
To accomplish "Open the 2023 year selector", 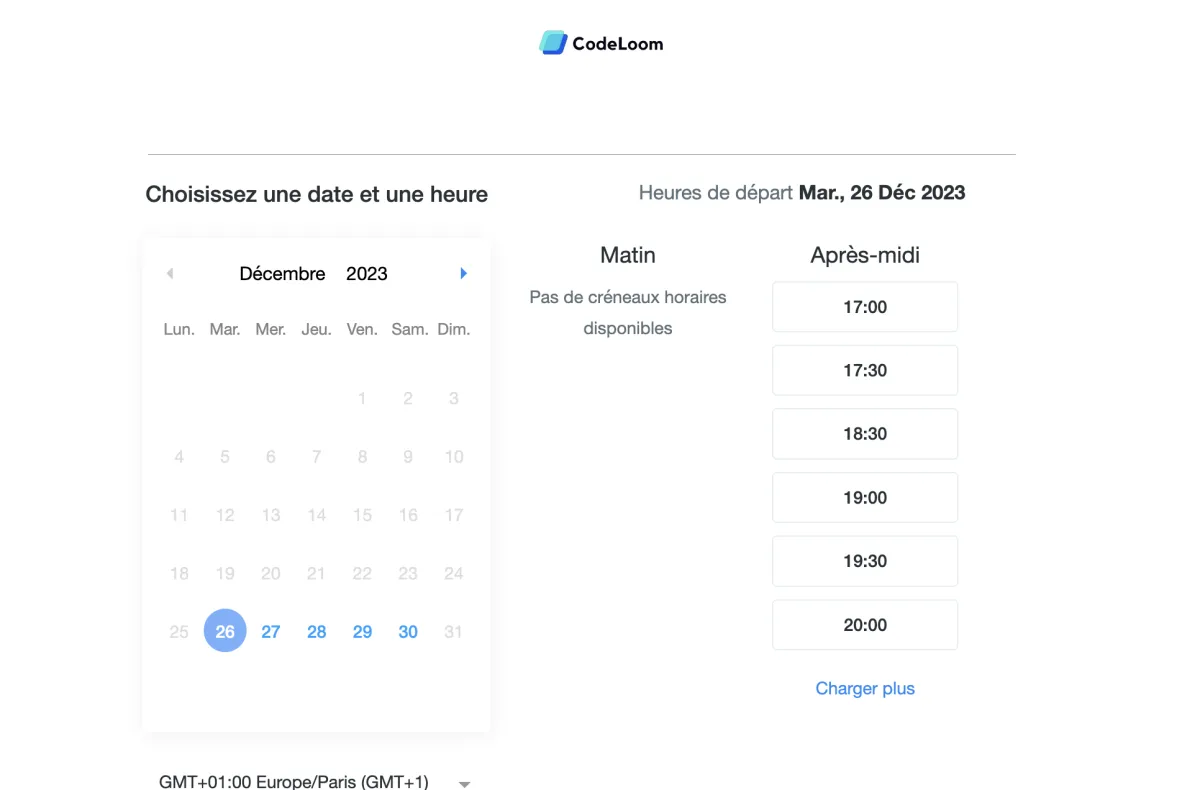I will click(367, 273).
